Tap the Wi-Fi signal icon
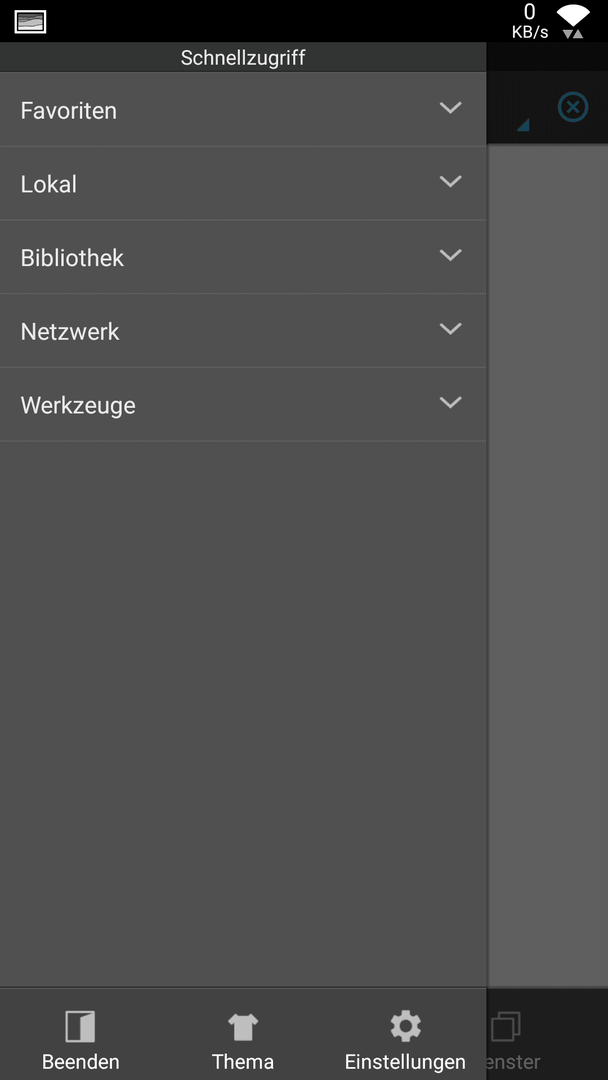The width and height of the screenshot is (608, 1080). pos(573,21)
